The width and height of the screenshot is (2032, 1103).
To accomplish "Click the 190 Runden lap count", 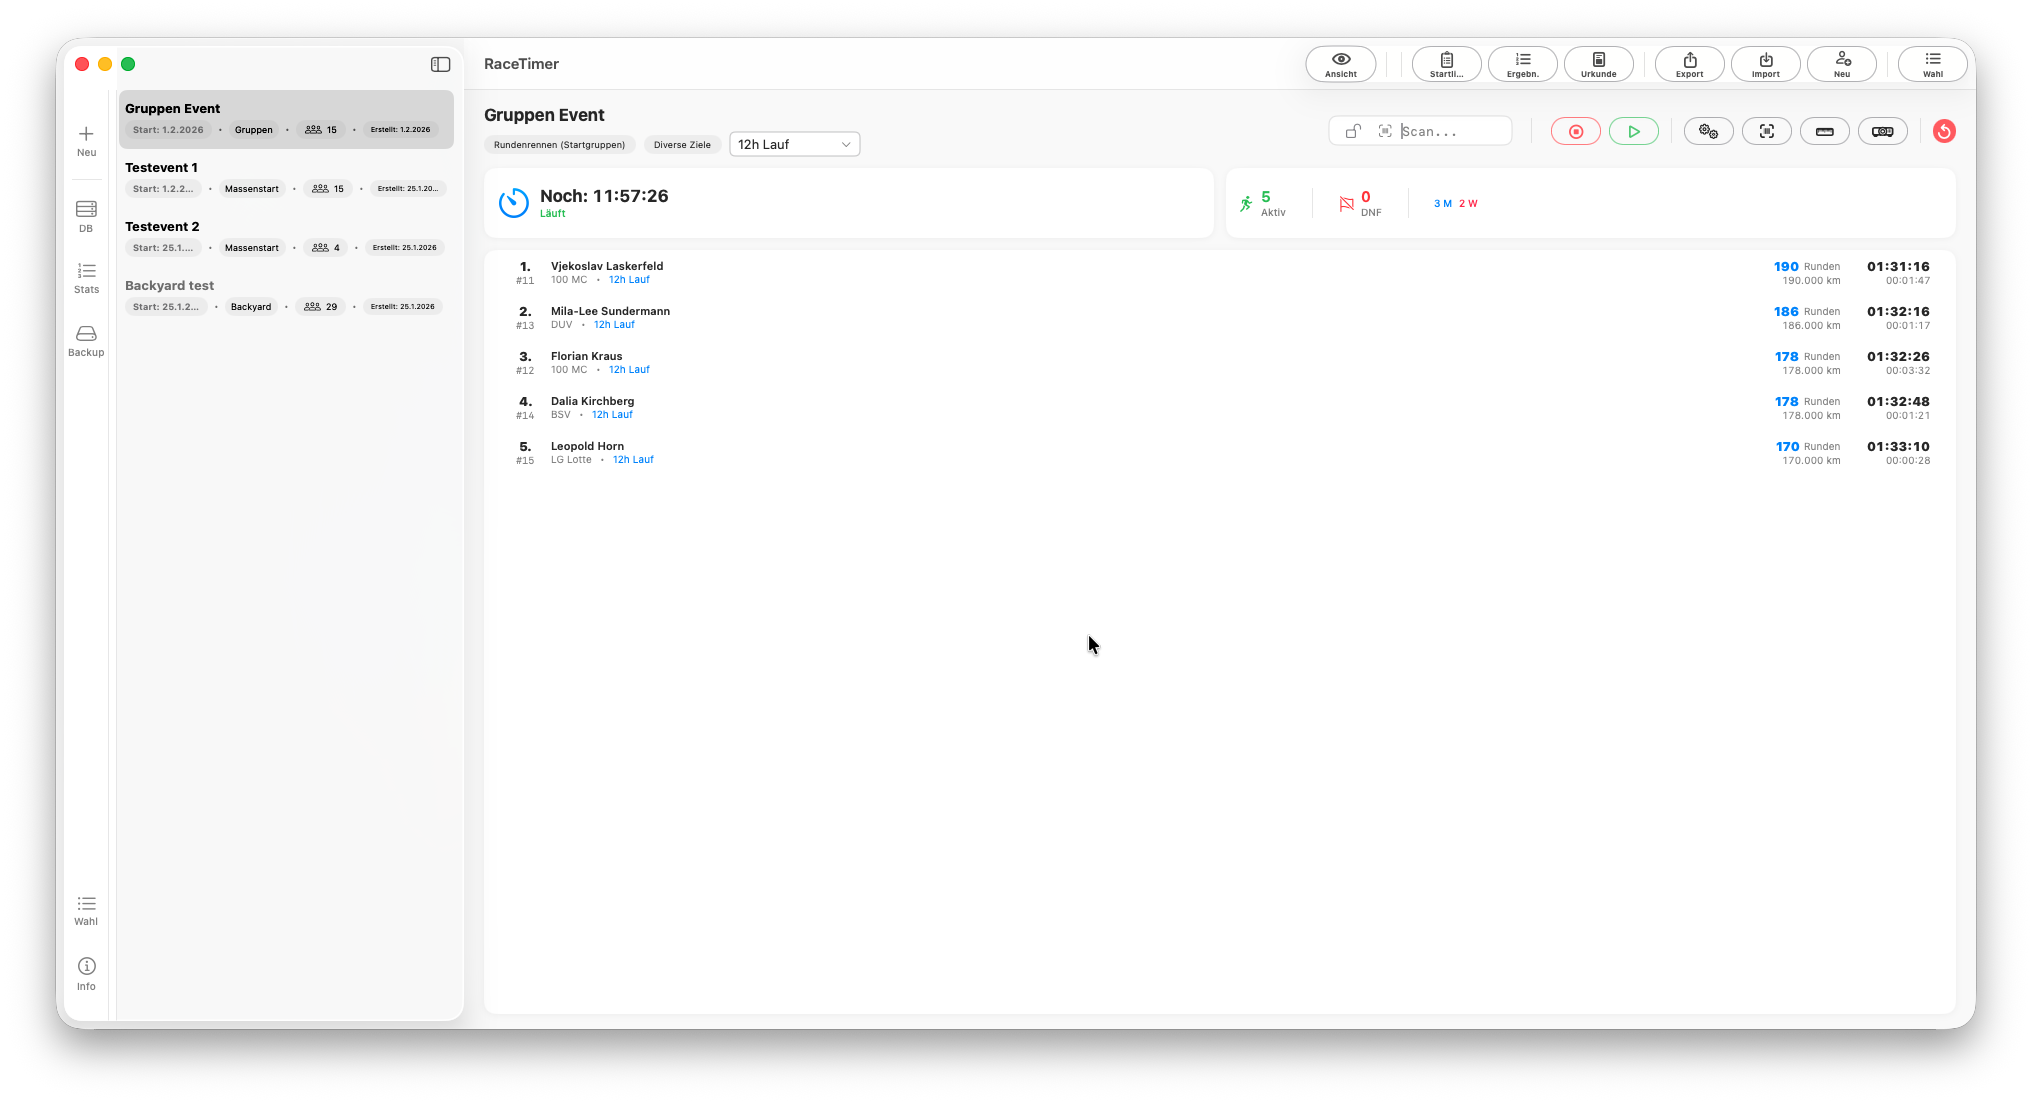I will coord(1807,267).
